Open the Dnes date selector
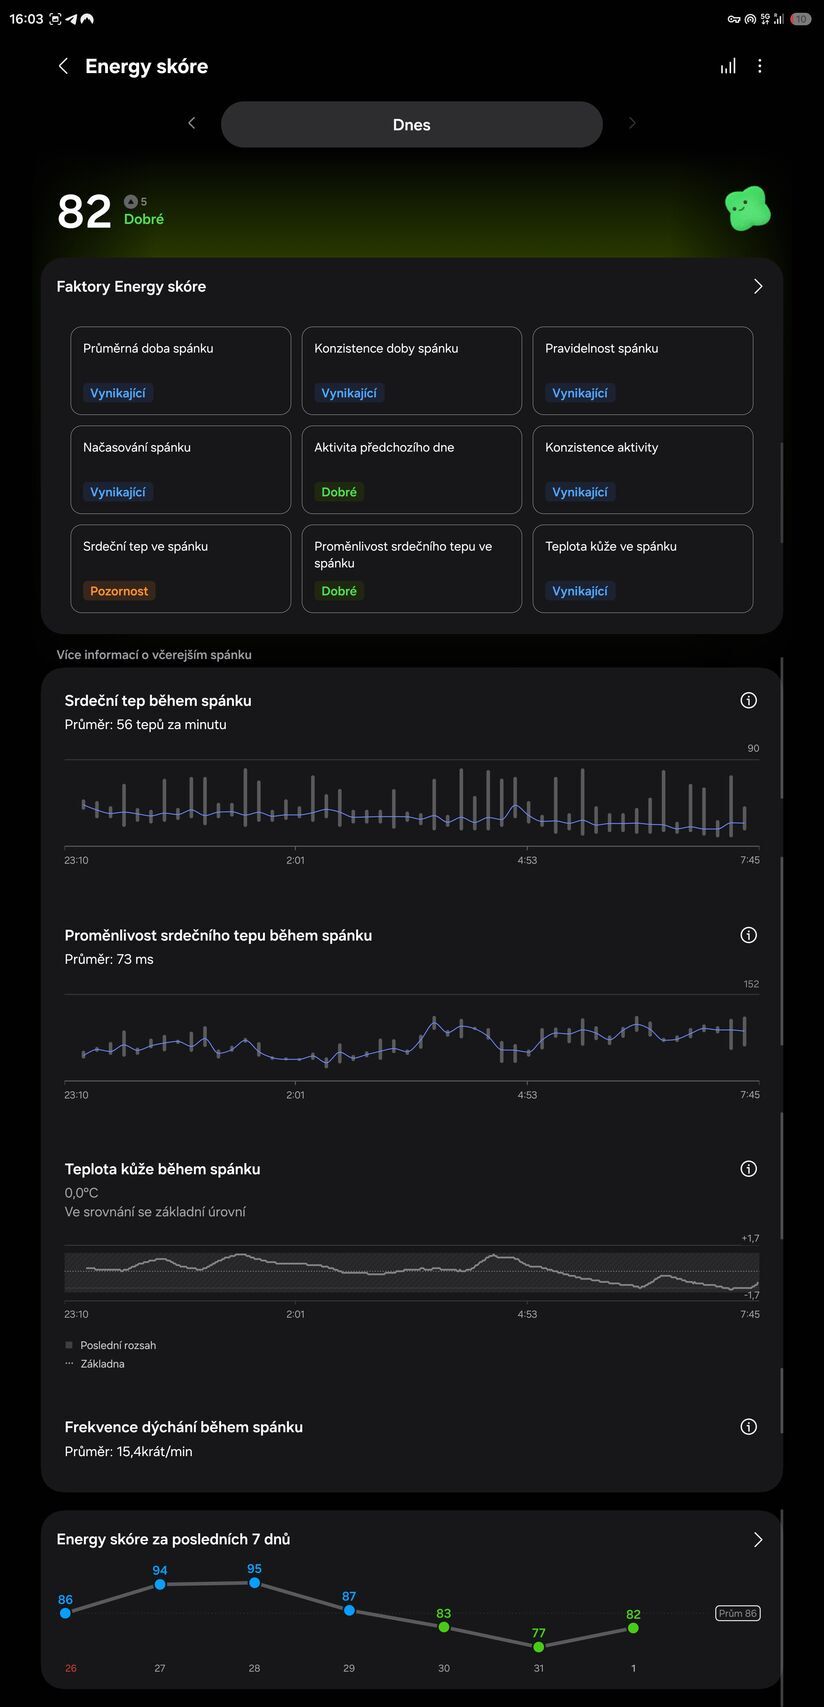 coord(412,125)
